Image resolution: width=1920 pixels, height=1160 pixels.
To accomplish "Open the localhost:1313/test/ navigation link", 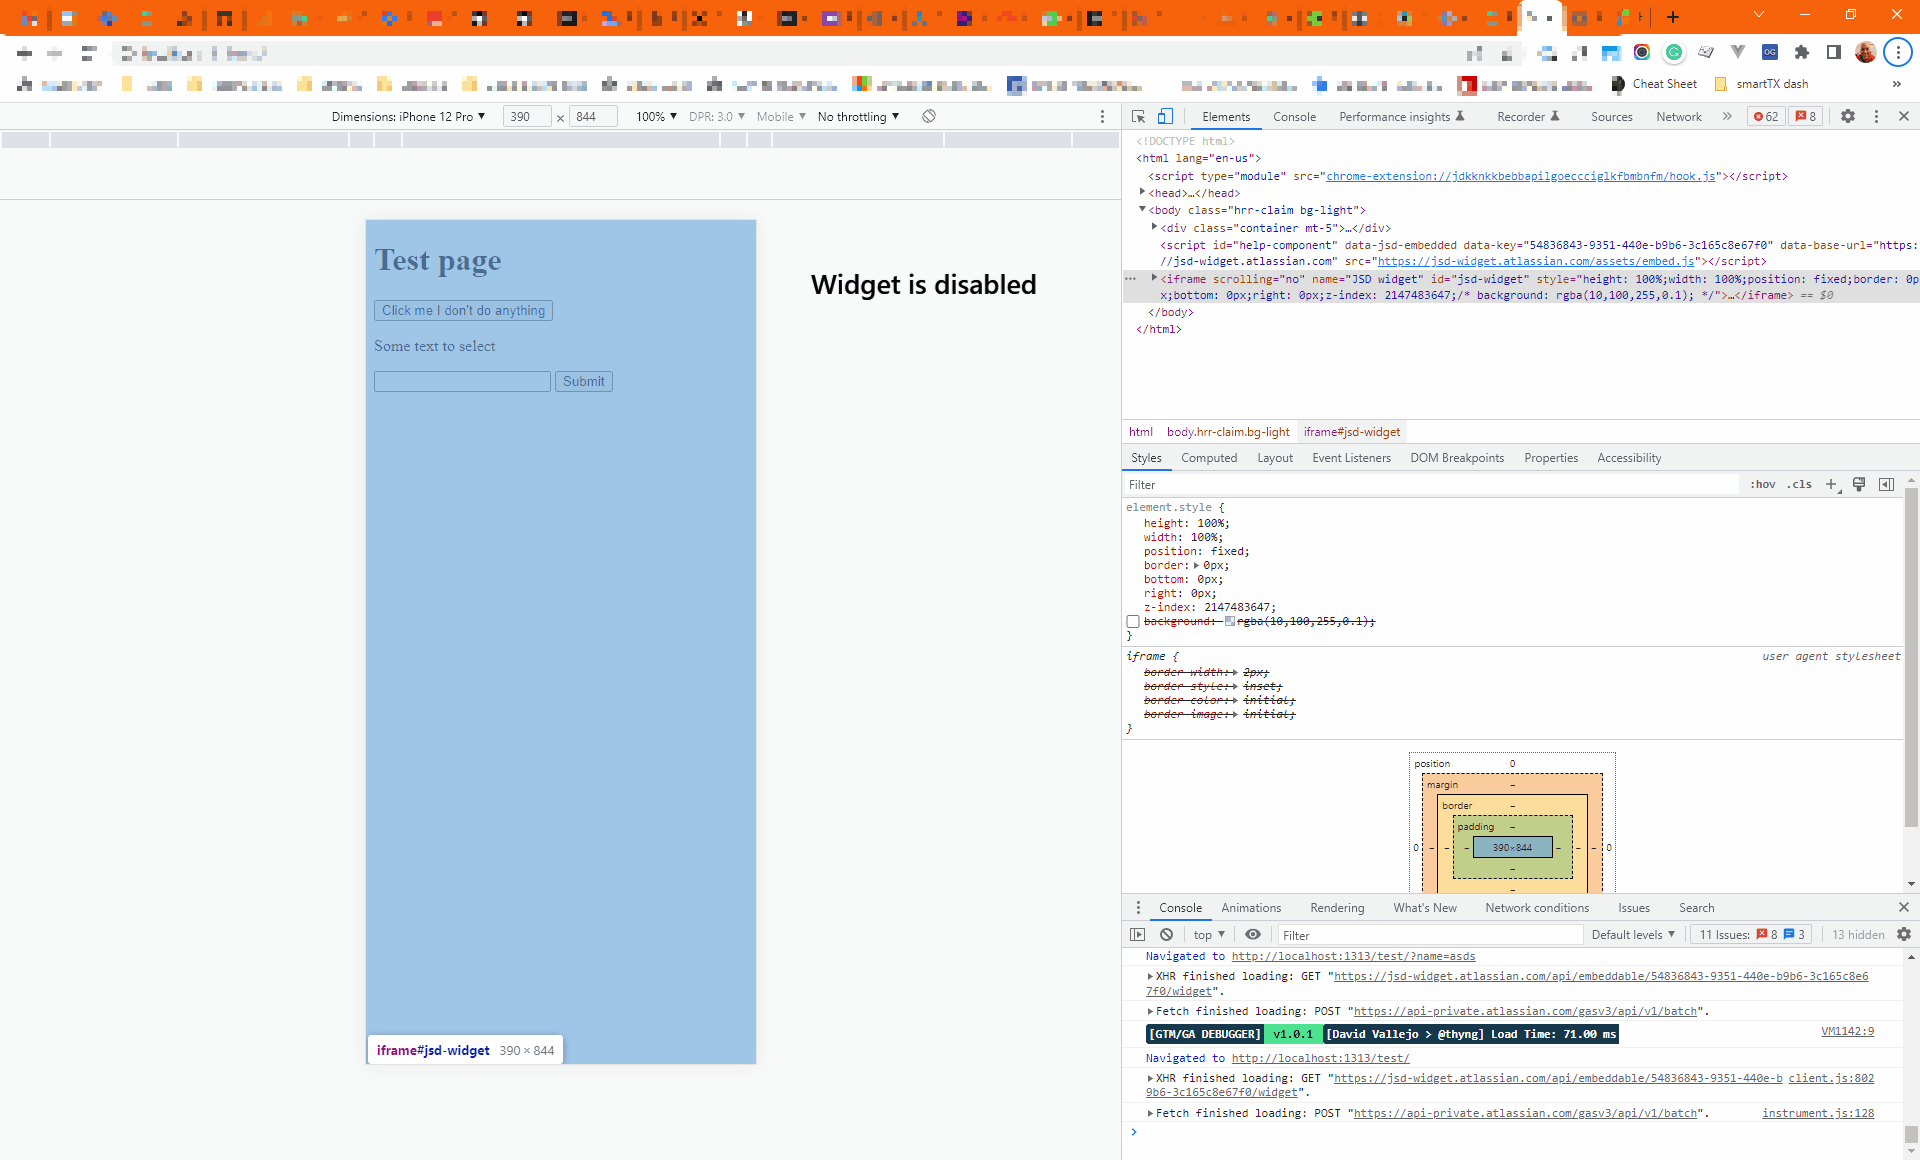I will pos(1320,1058).
